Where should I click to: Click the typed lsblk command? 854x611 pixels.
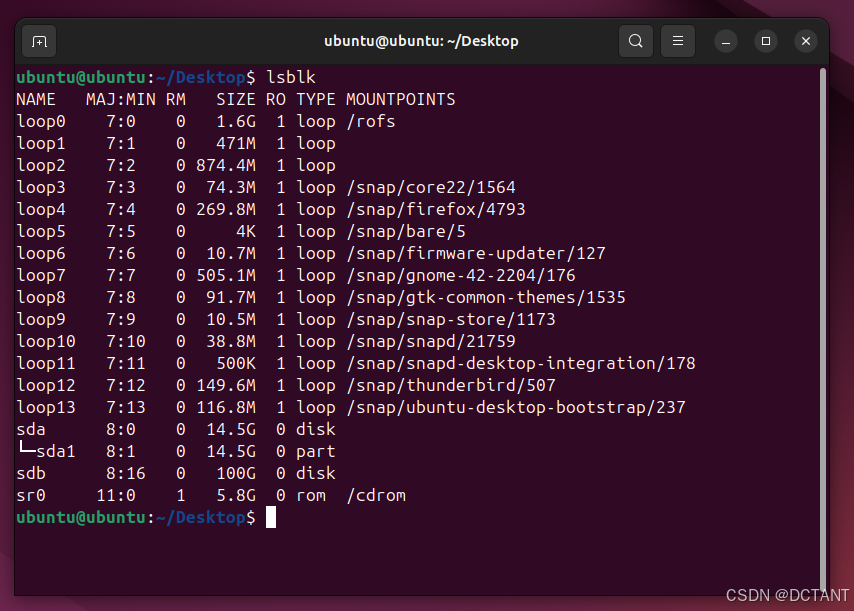tap(290, 77)
